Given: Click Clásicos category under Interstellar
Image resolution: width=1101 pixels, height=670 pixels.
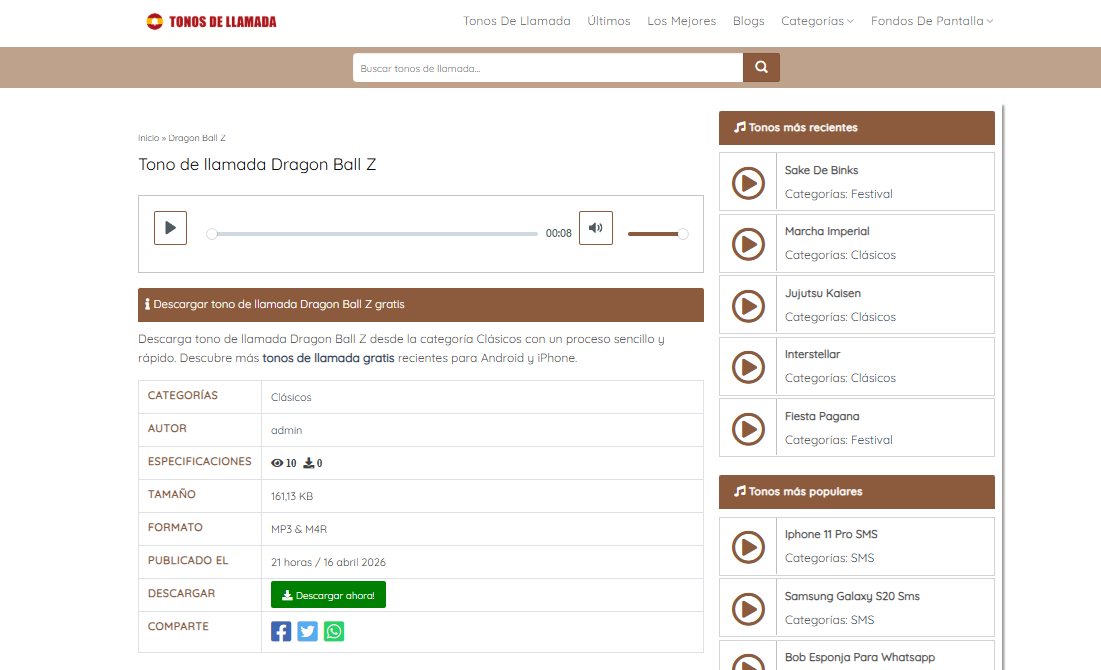Looking at the screenshot, I should click(873, 379).
